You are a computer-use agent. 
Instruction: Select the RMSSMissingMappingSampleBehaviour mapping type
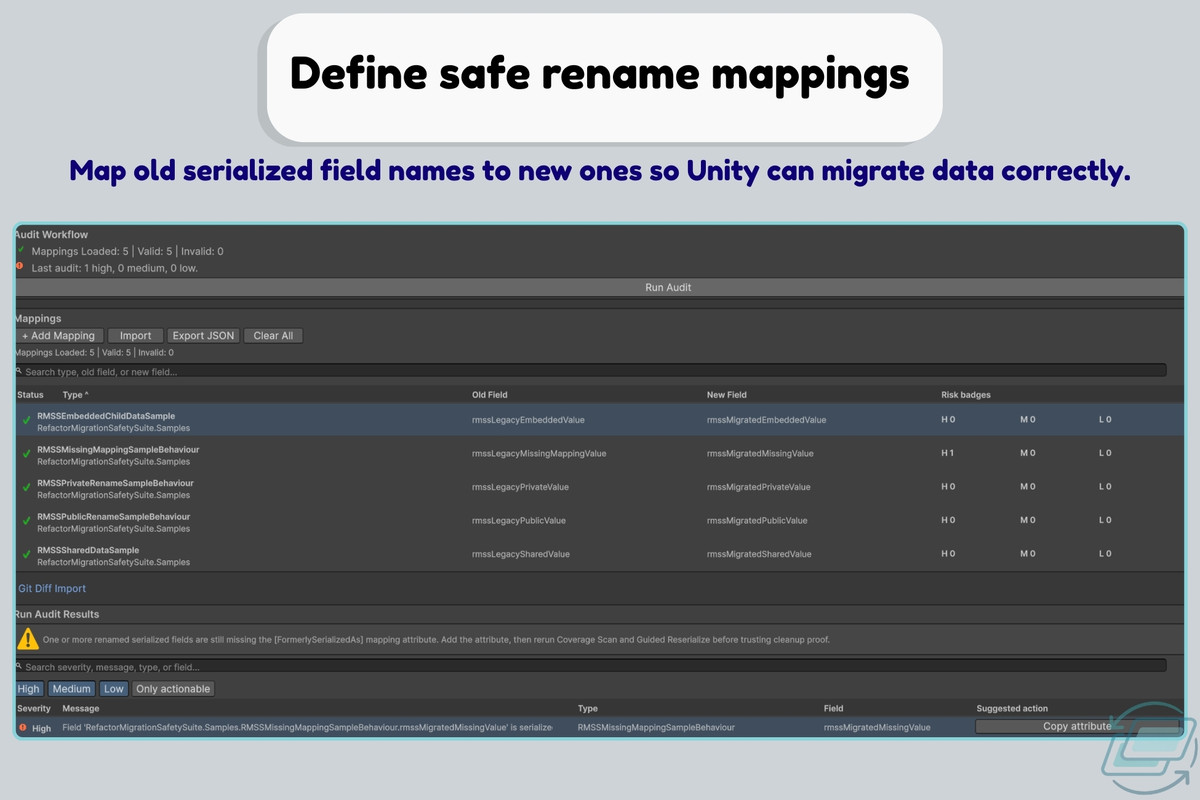pos(118,450)
